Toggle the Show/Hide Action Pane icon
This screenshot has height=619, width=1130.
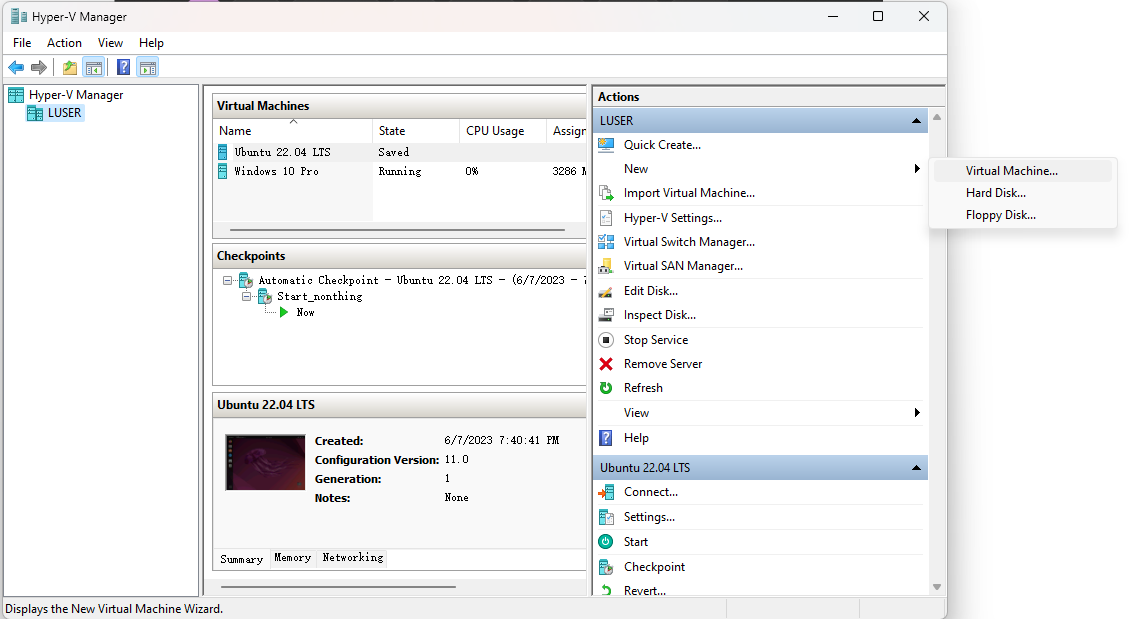point(148,68)
